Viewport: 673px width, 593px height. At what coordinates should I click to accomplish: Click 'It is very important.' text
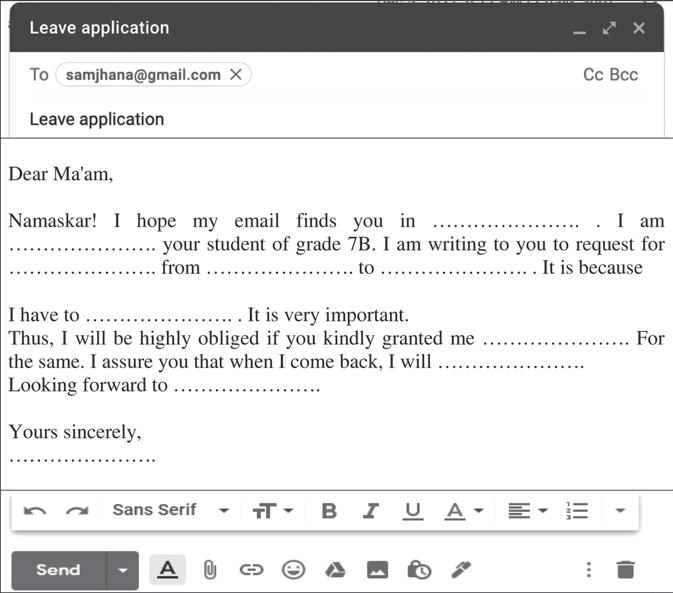click(x=328, y=315)
